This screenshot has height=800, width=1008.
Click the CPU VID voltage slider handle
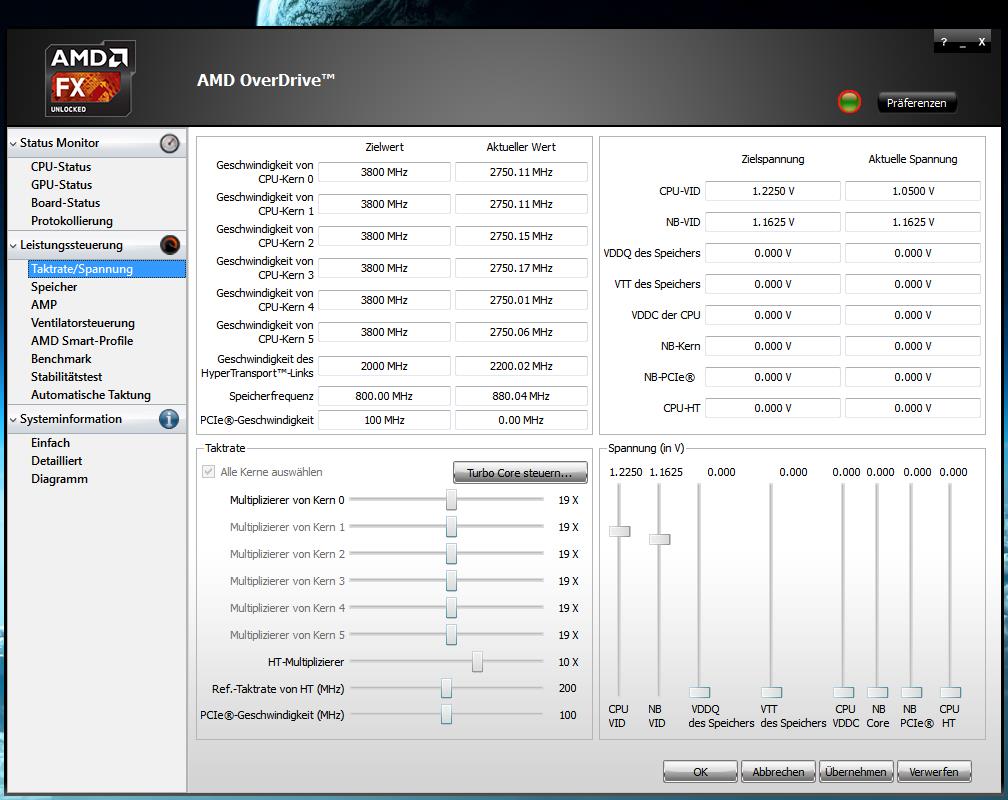(x=620, y=531)
